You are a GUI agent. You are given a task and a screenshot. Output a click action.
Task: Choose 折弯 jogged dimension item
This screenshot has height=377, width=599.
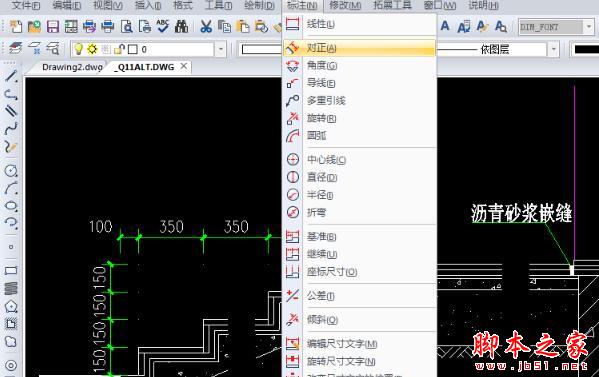pos(359,212)
